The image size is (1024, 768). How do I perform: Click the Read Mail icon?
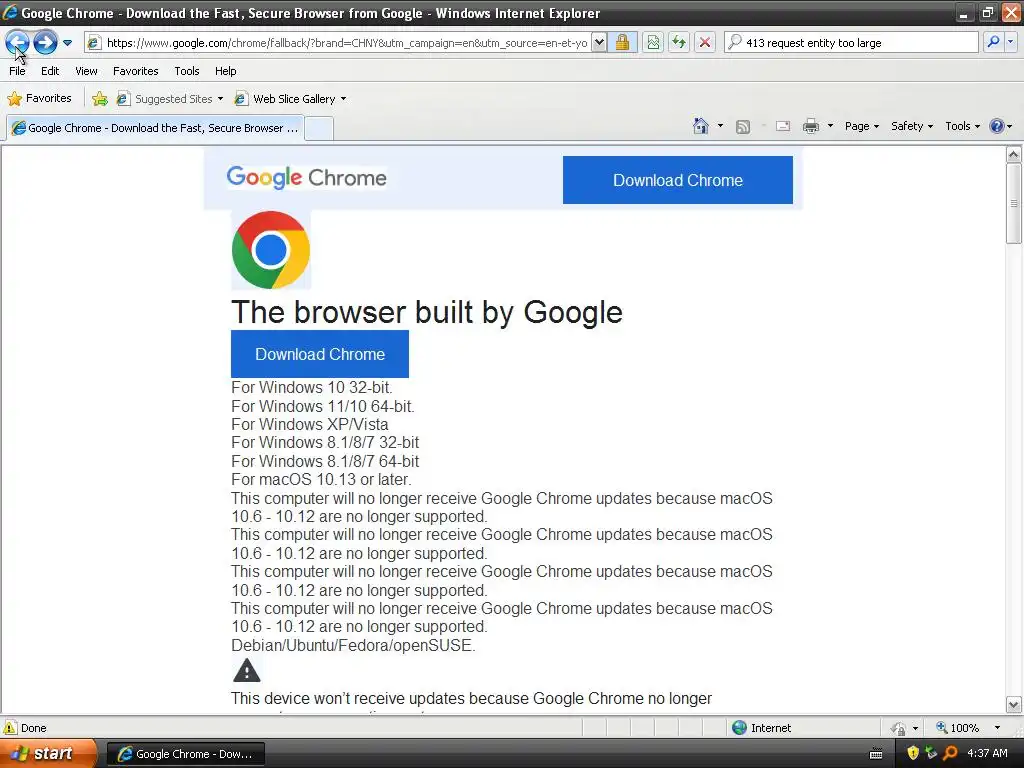coord(783,126)
